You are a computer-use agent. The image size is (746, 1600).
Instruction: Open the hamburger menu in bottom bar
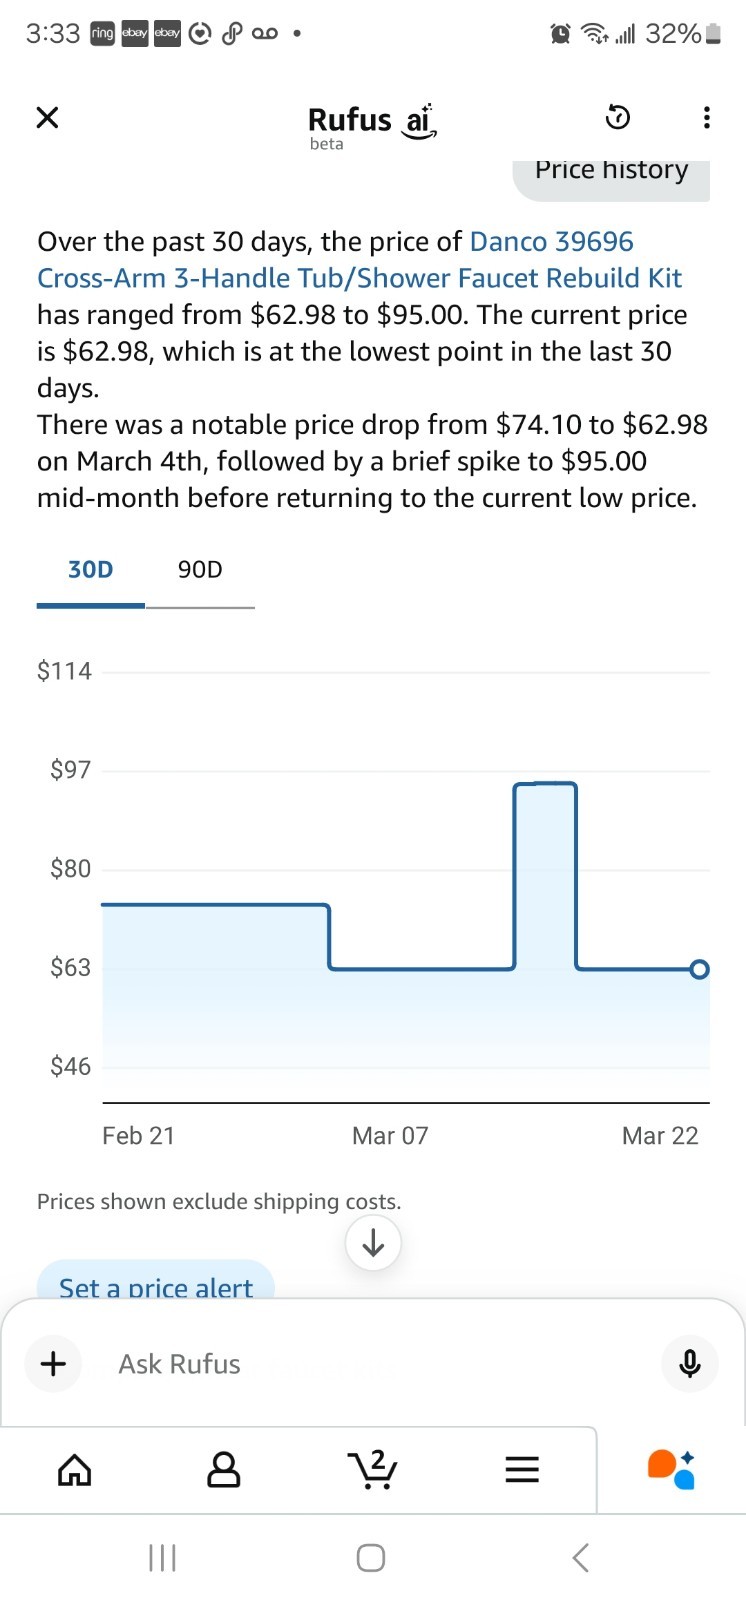coord(521,1469)
